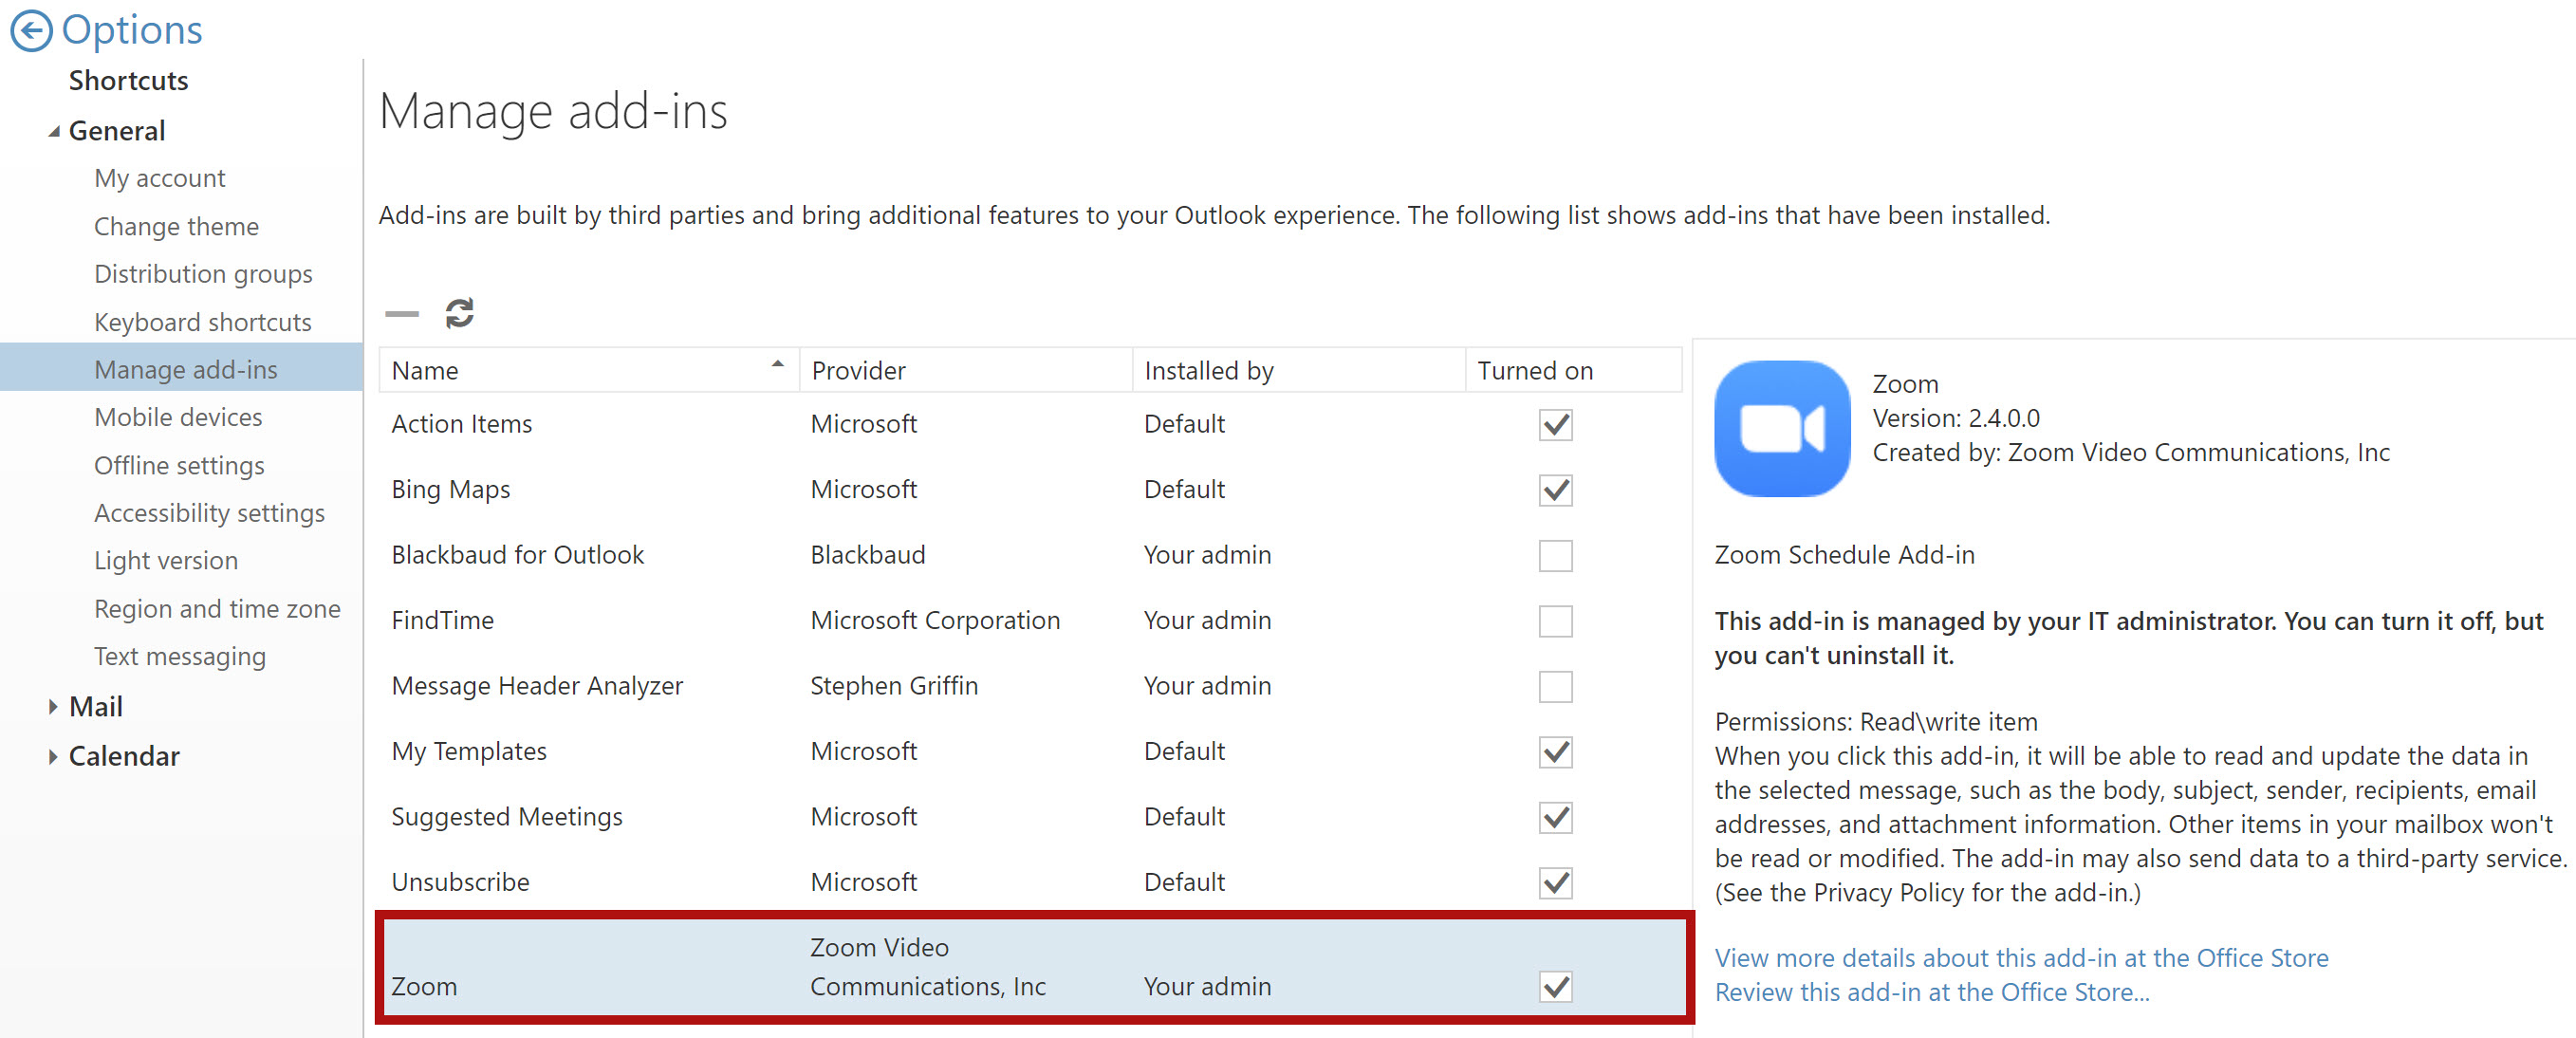The image size is (2576, 1038).
Task: Click Zoom Schedule Add-in description
Action: (1845, 555)
